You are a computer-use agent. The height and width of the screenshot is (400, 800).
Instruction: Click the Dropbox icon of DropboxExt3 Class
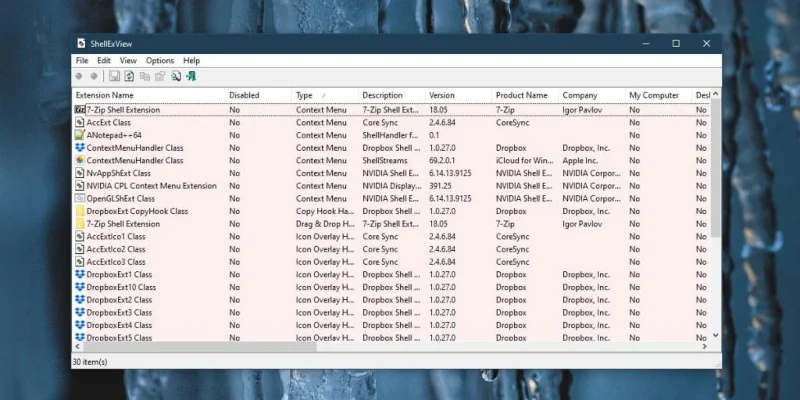click(80, 312)
